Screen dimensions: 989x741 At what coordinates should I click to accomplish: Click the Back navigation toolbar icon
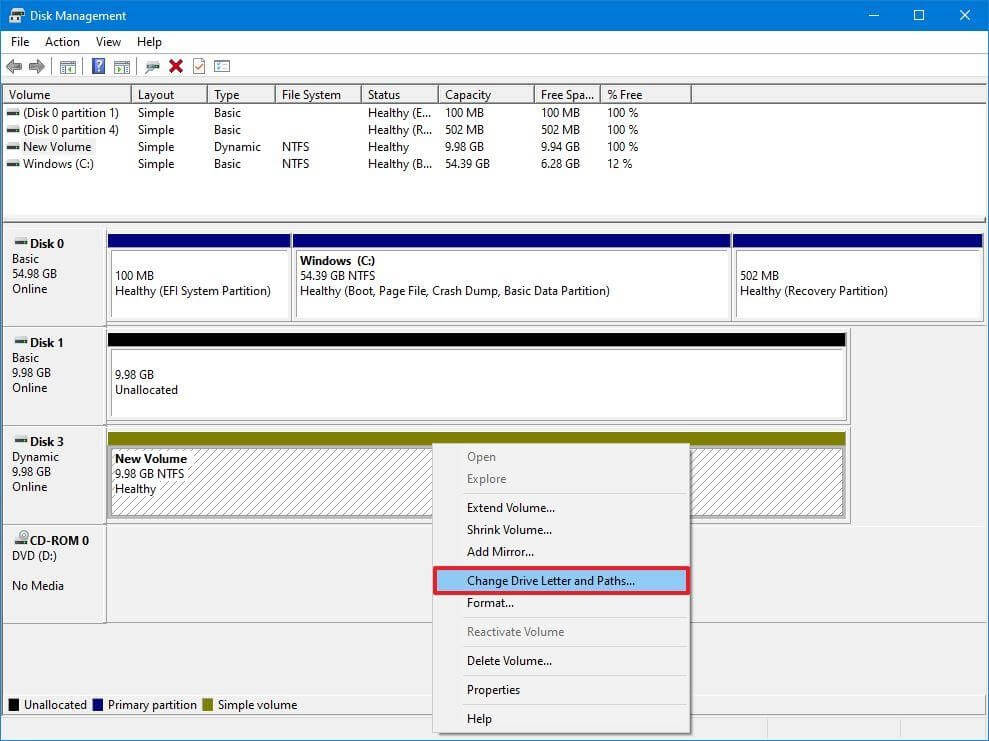click(14, 66)
